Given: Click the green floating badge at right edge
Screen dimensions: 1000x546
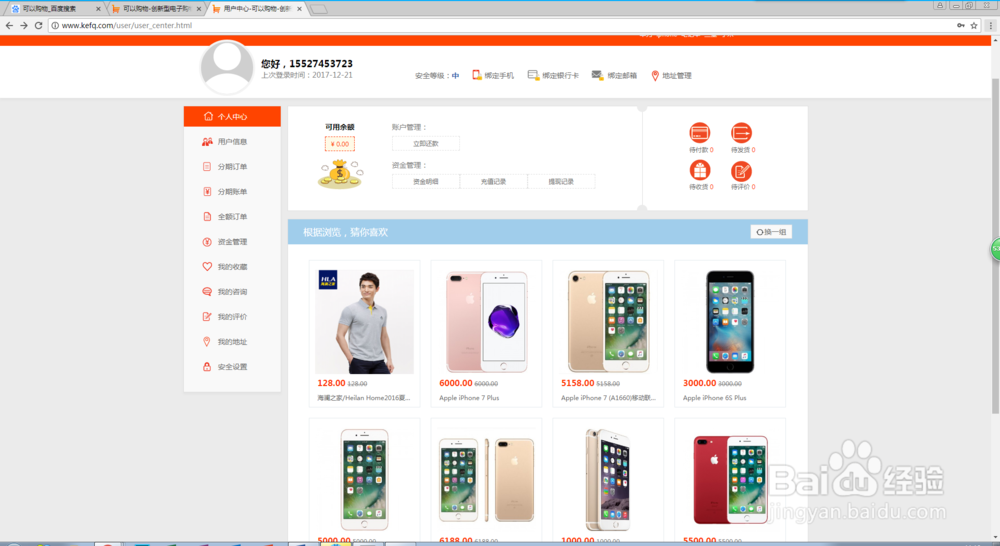Looking at the screenshot, I should [x=996, y=249].
